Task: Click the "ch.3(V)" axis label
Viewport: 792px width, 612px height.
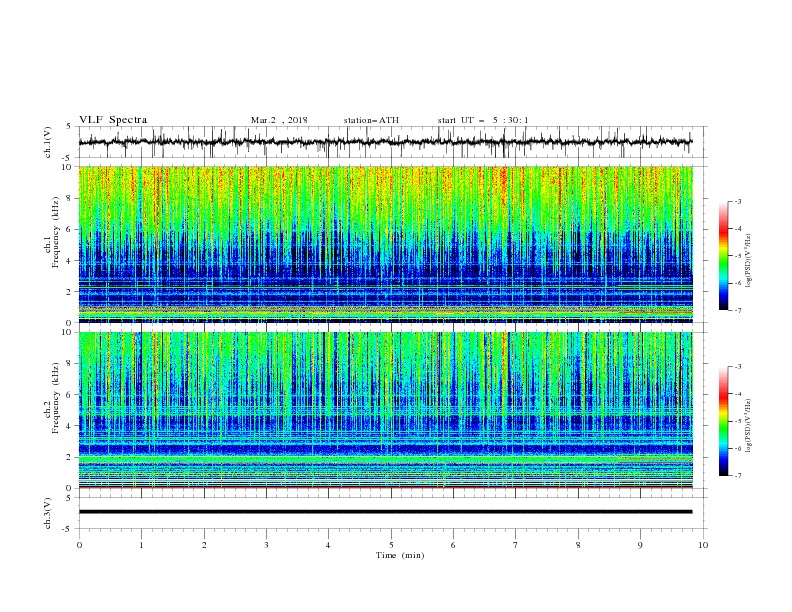Action: click(48, 513)
